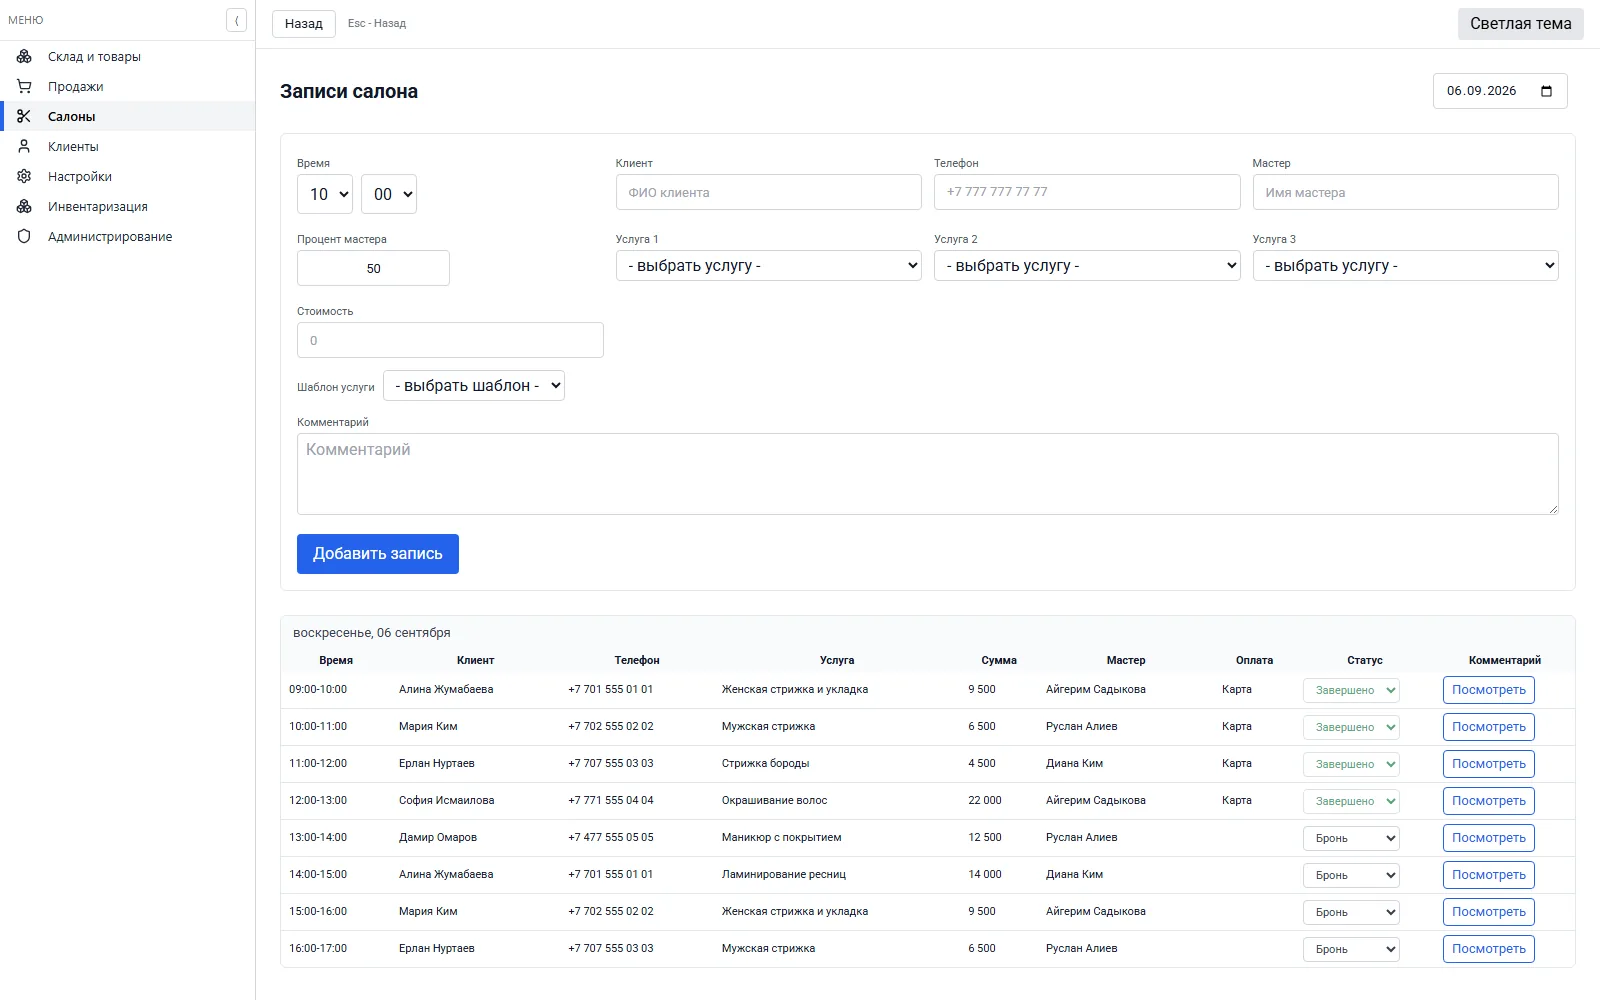Open the Склад и товары menu section
Image resolution: width=1600 pixels, height=1000 pixels.
(127, 56)
